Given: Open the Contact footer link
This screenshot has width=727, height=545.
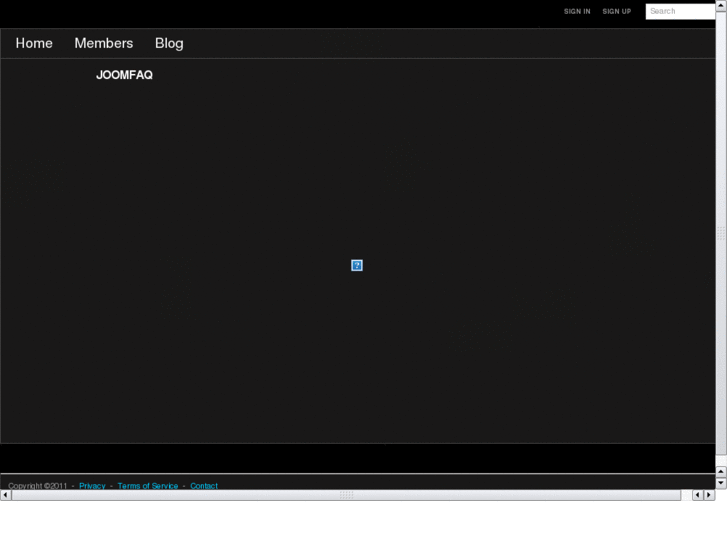Looking at the screenshot, I should tap(204, 486).
